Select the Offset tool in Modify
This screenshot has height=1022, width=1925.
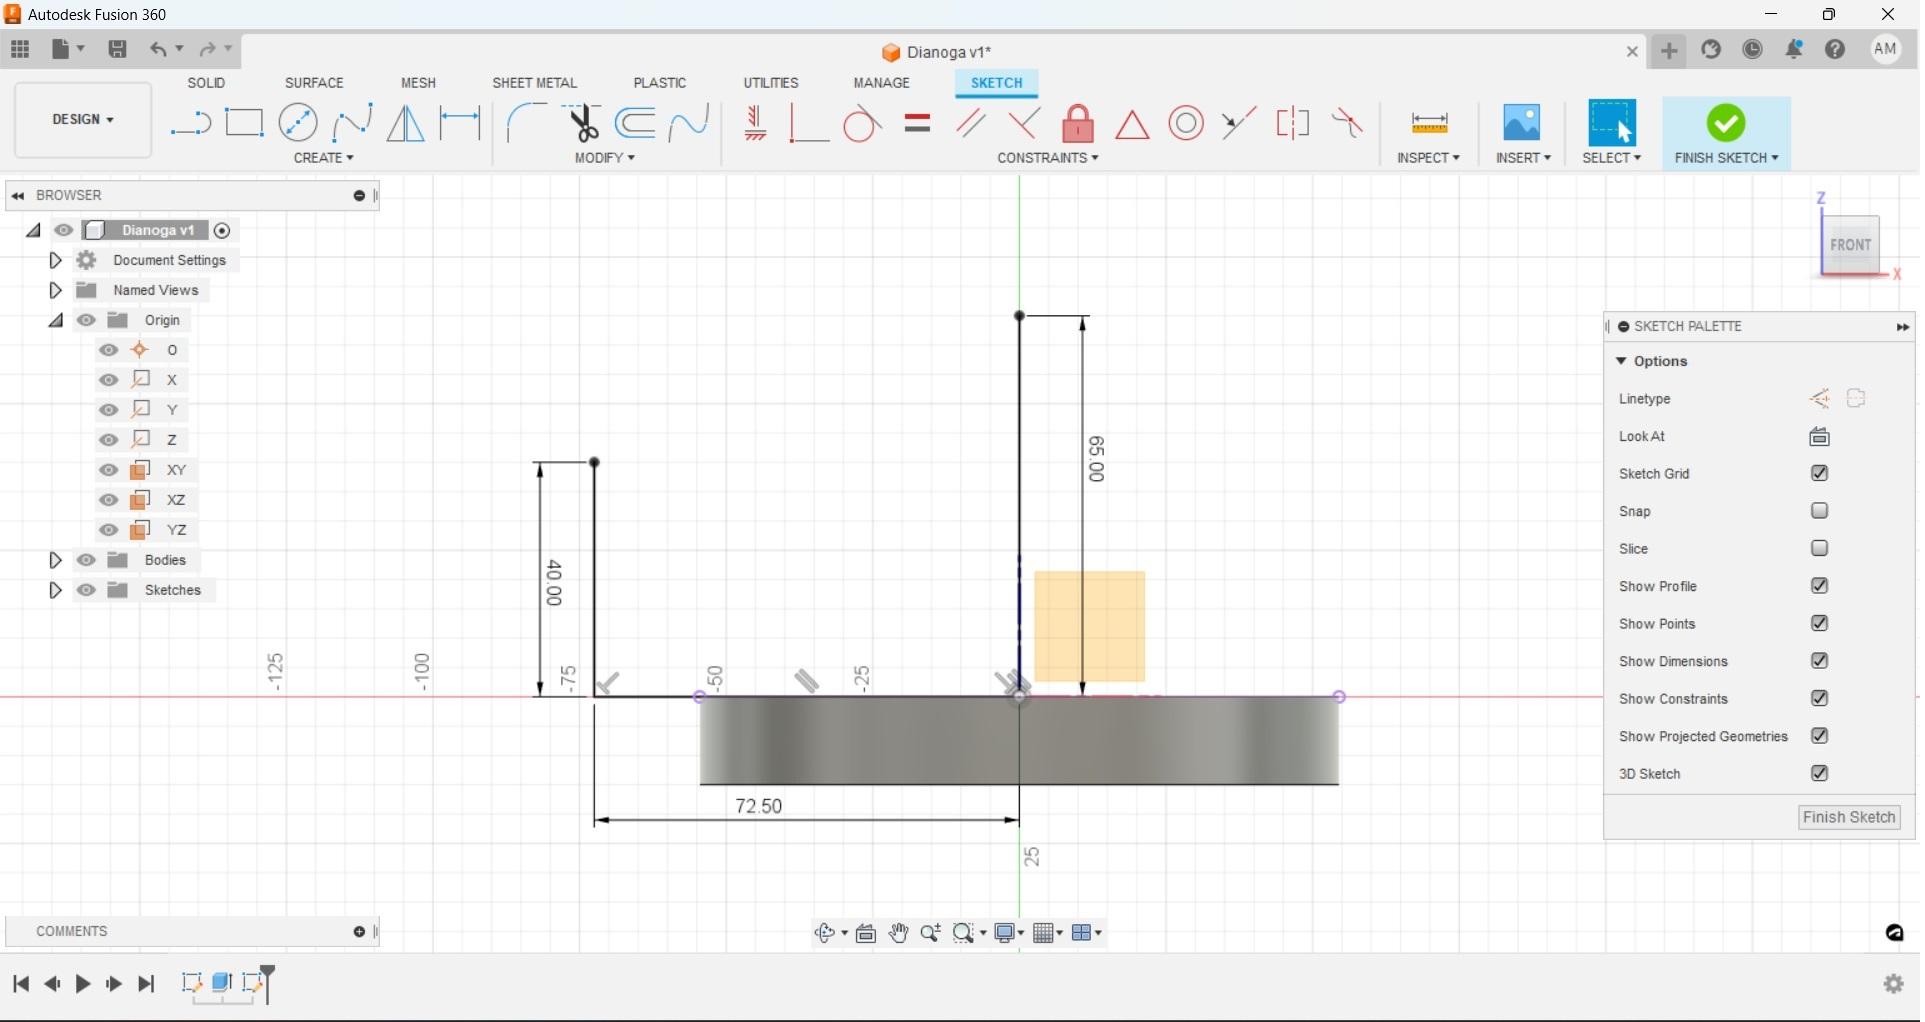[636, 123]
